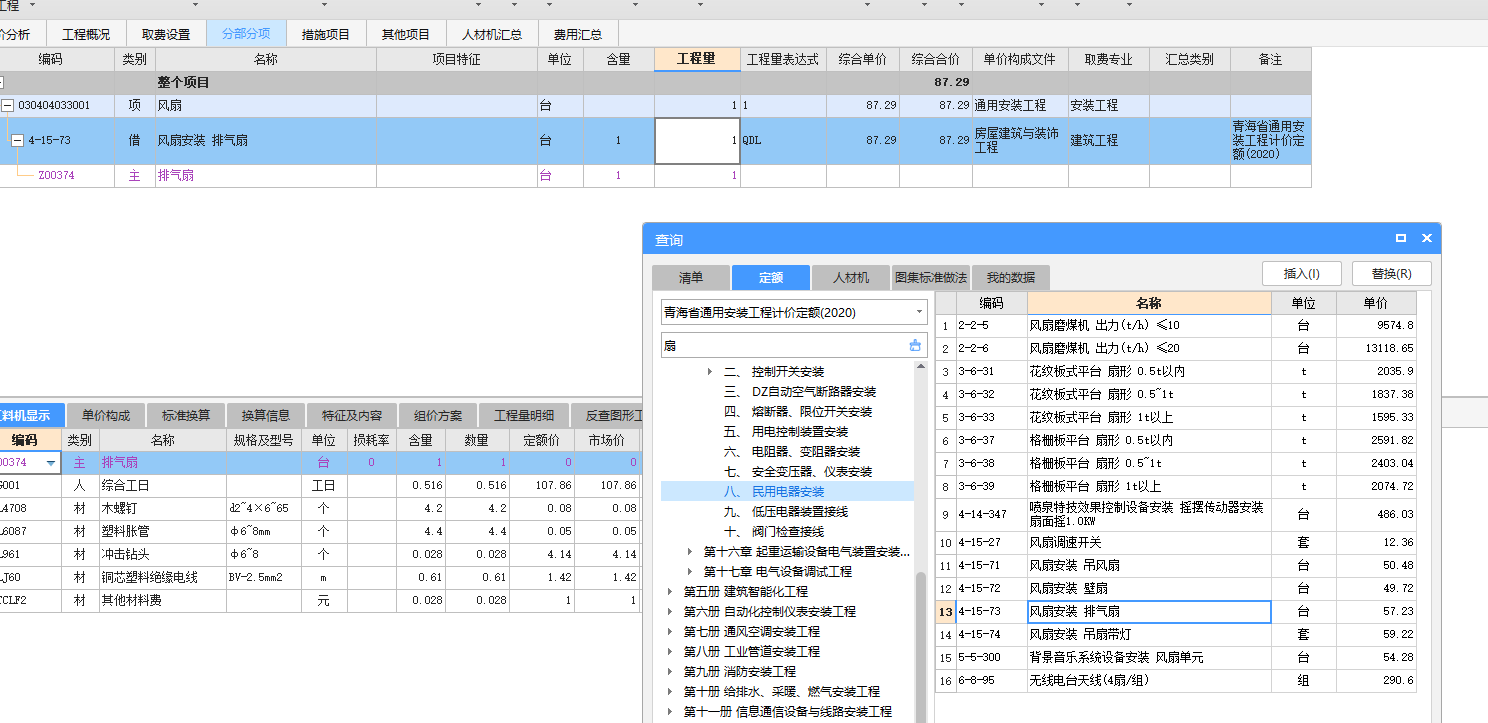Select result row 5-5-300 背景音乐系统设备安装
This screenshot has height=723, width=1488.
pyautogui.click(x=1176, y=657)
